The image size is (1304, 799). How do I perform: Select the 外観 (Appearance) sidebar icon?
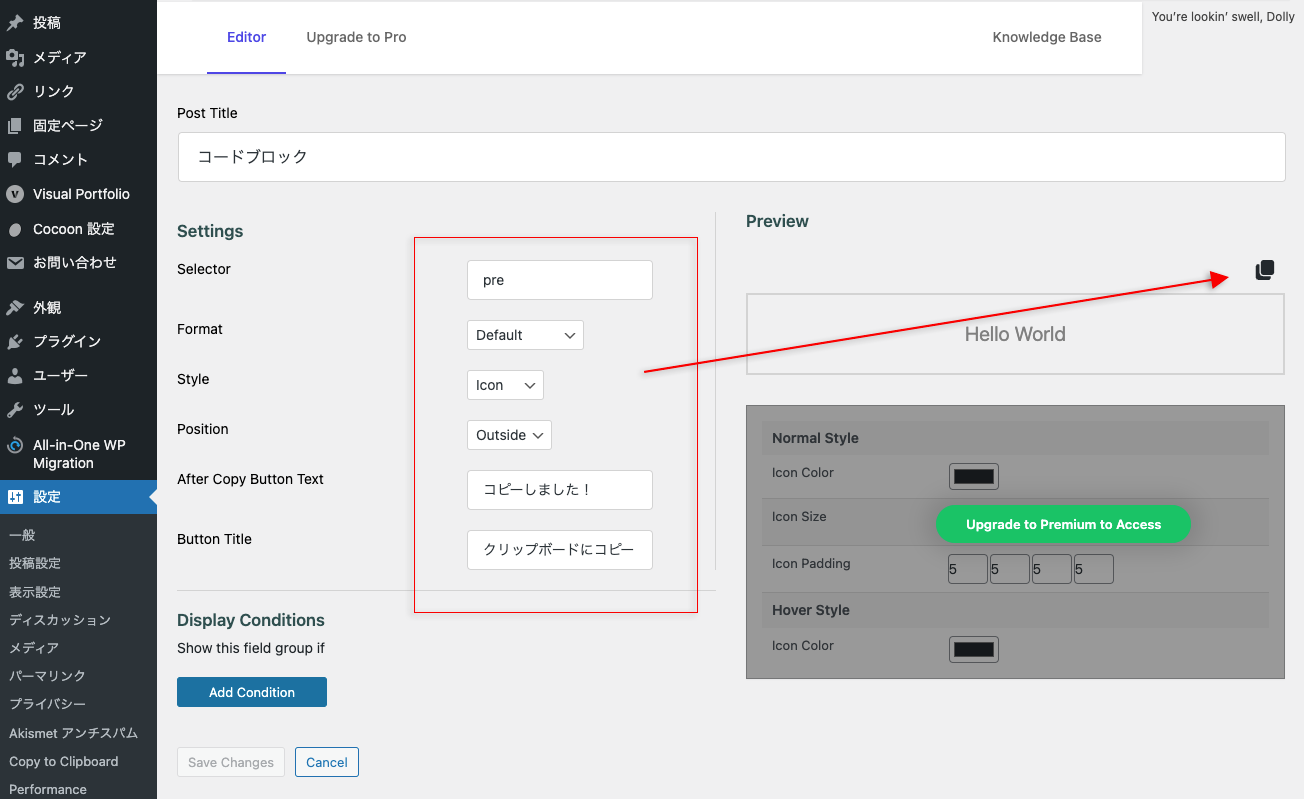click(48, 306)
